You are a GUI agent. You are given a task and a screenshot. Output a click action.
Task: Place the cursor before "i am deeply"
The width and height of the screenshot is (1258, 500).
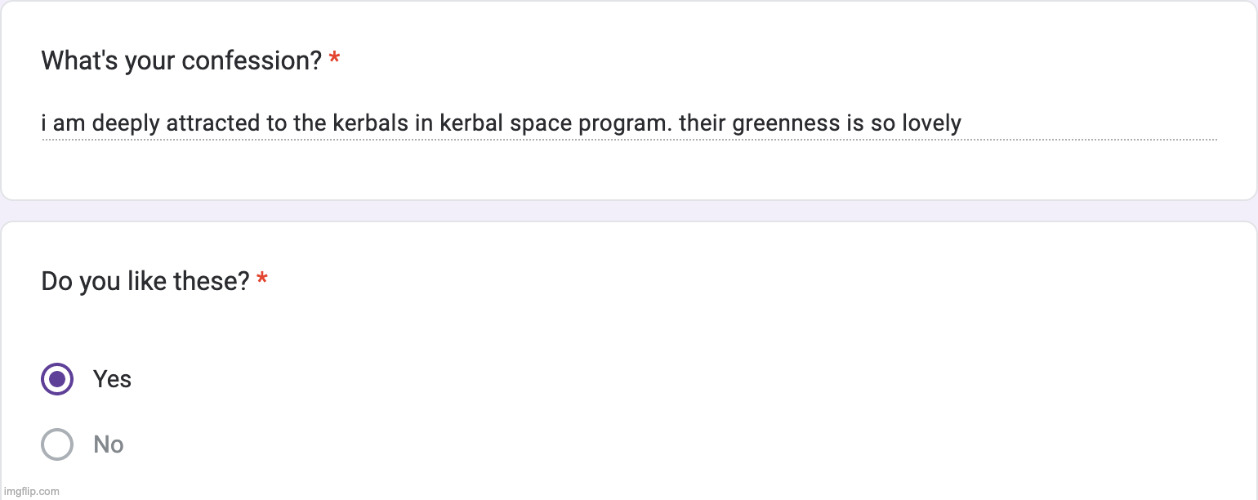pyautogui.click(x=42, y=124)
